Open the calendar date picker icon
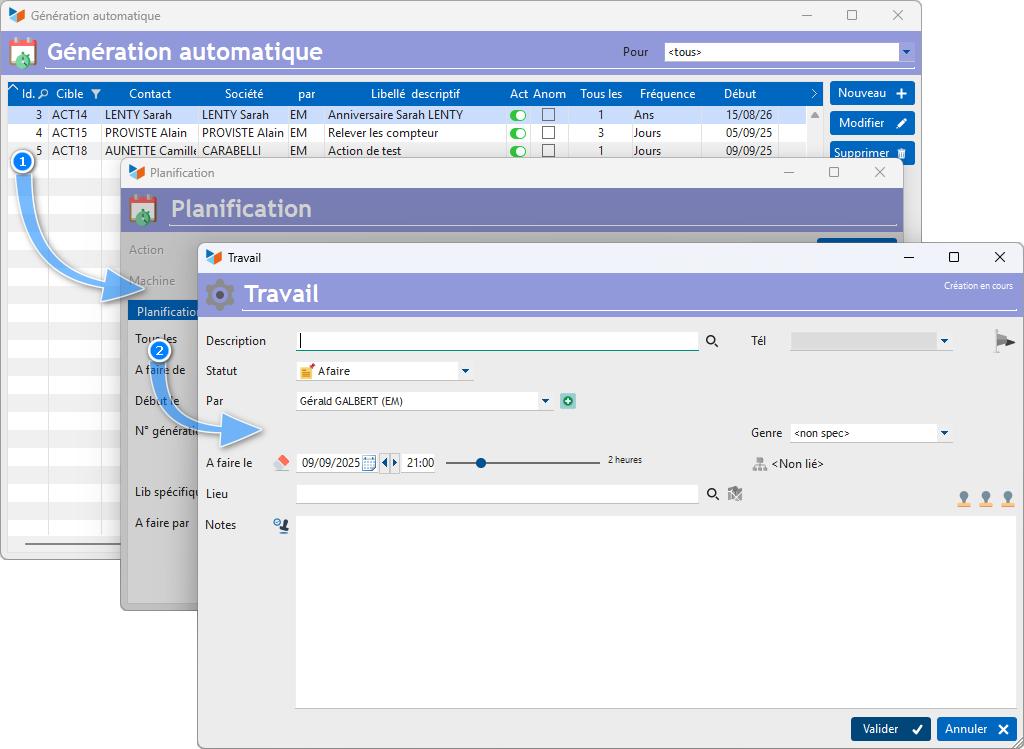The width and height of the screenshot is (1024, 749). pos(369,463)
